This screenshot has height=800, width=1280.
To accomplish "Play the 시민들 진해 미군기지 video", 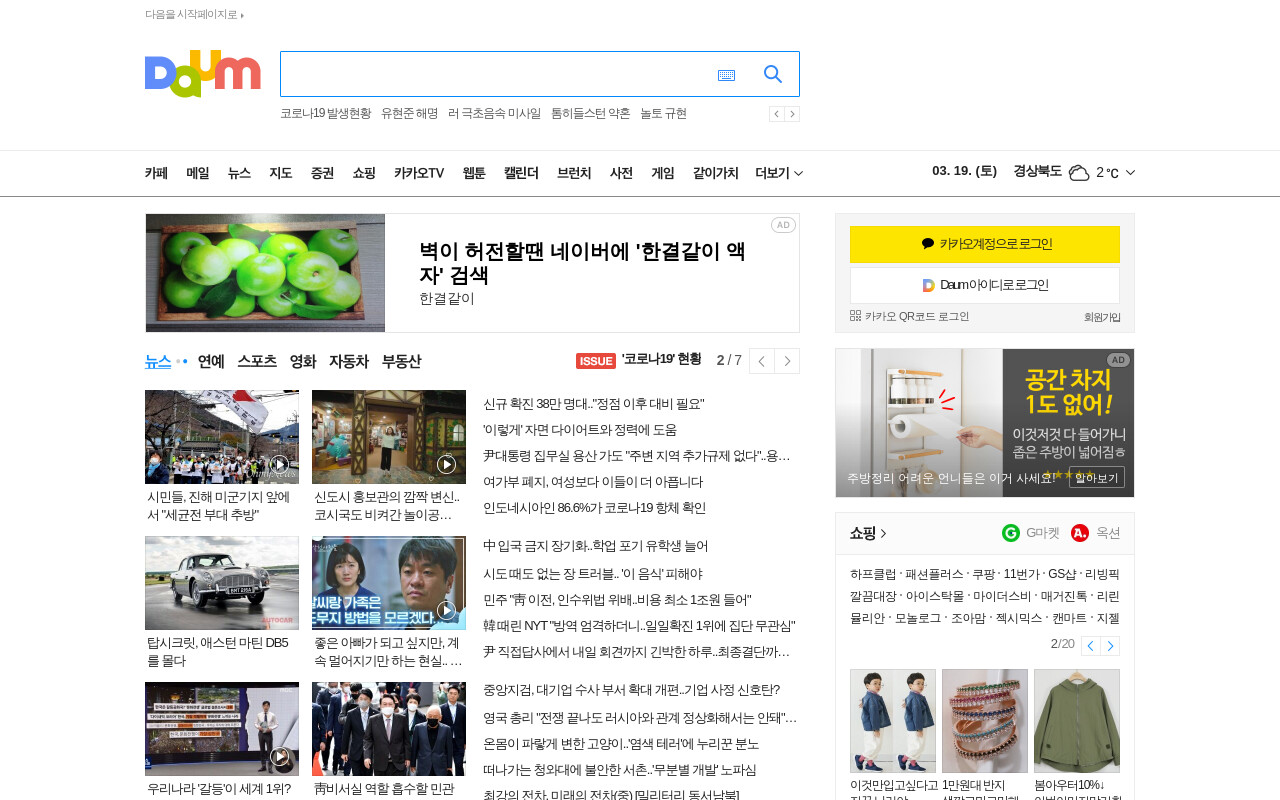I will coord(280,464).
